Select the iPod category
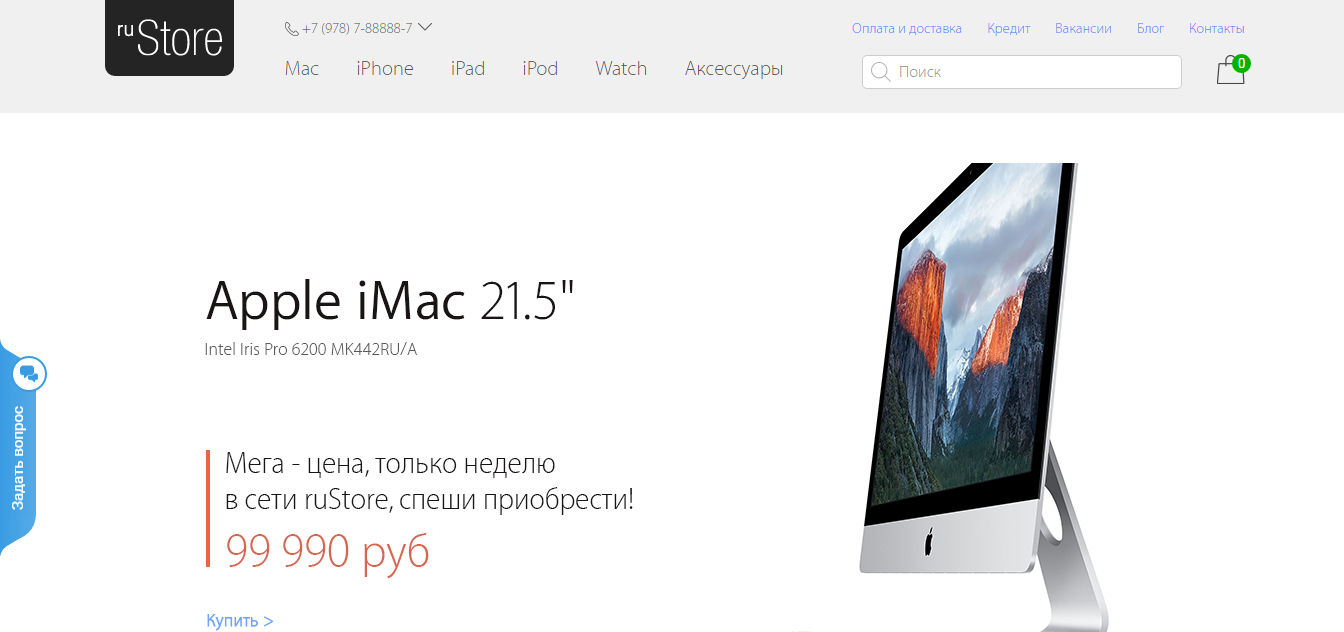 [x=540, y=69]
